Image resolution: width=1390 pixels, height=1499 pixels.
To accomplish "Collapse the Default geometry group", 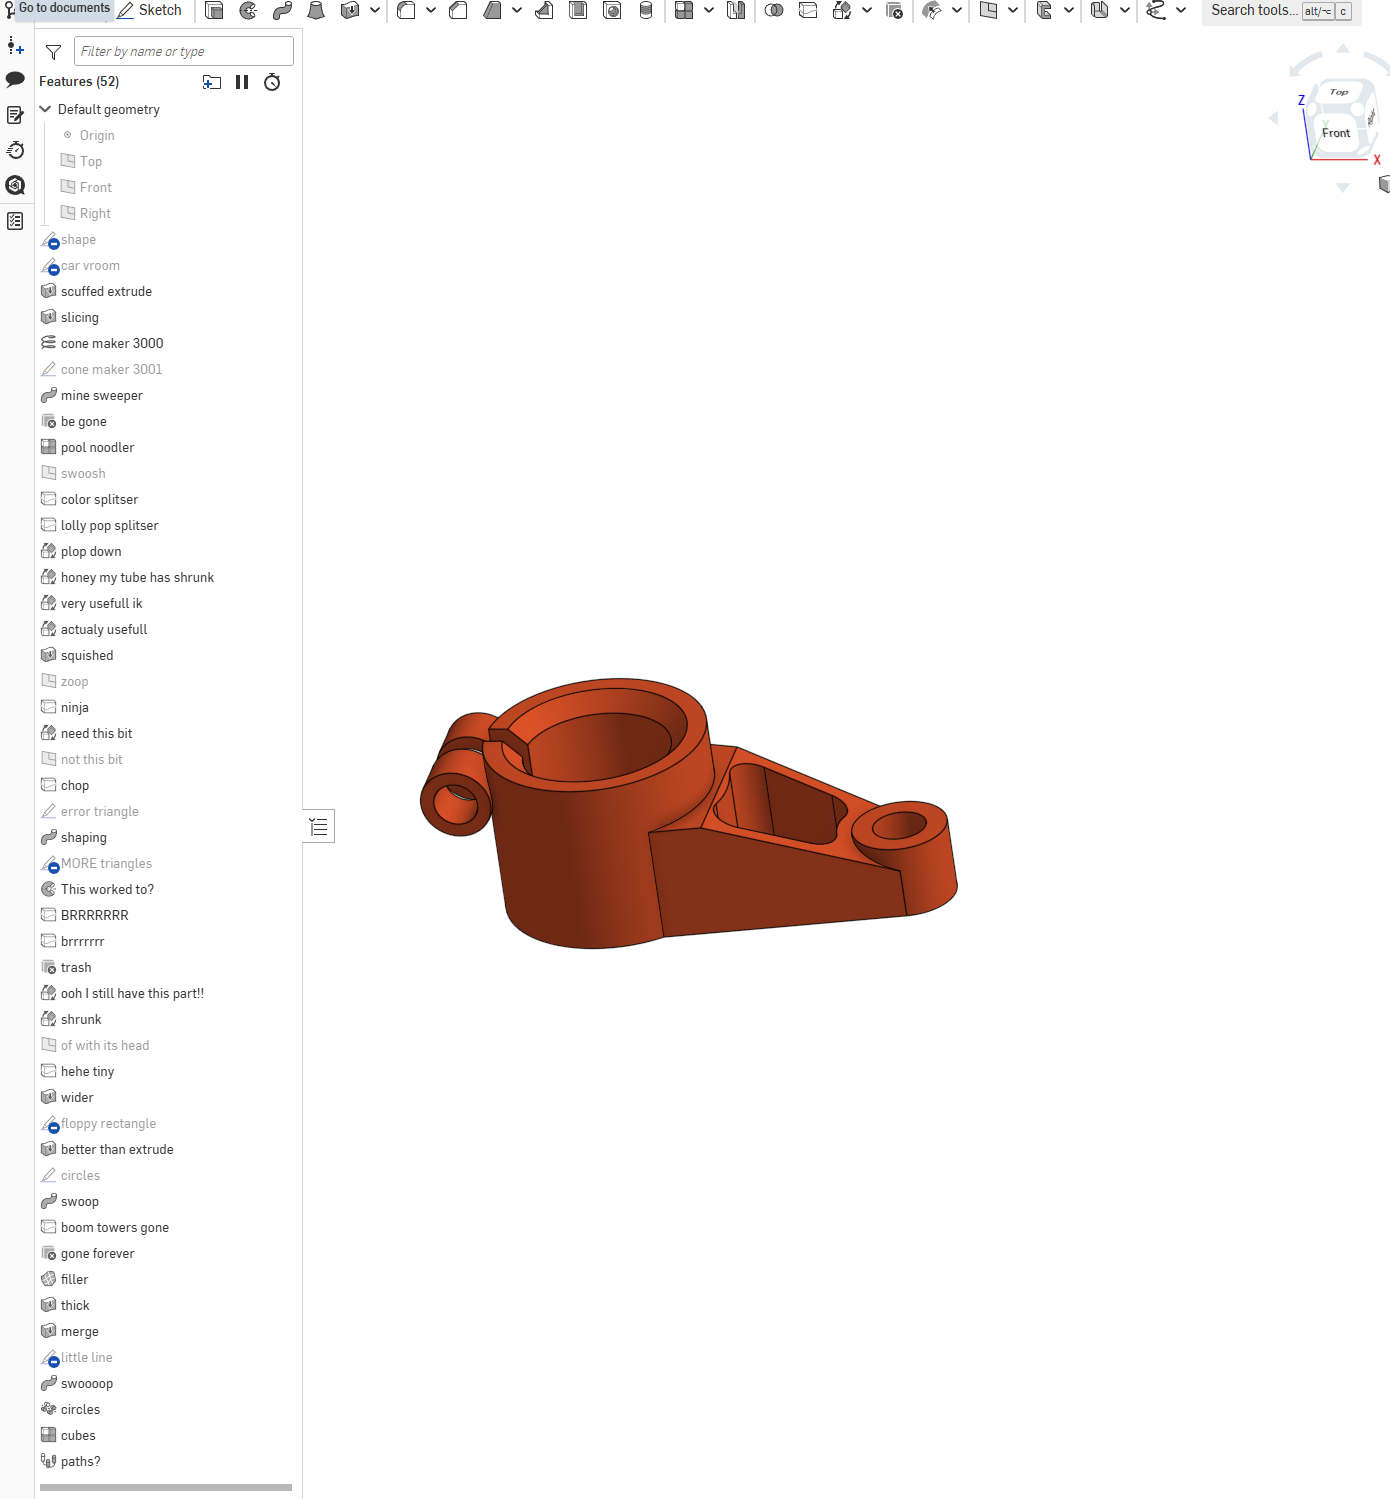I will tap(45, 109).
